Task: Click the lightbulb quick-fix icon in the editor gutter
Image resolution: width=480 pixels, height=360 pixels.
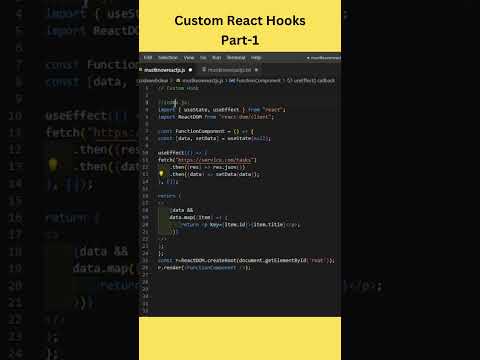Action: pyautogui.click(x=161, y=173)
